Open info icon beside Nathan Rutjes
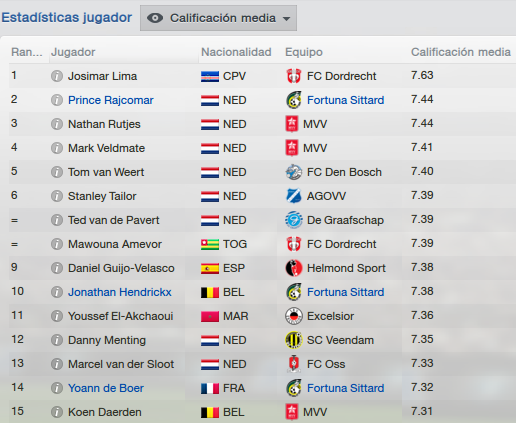 click(x=57, y=124)
